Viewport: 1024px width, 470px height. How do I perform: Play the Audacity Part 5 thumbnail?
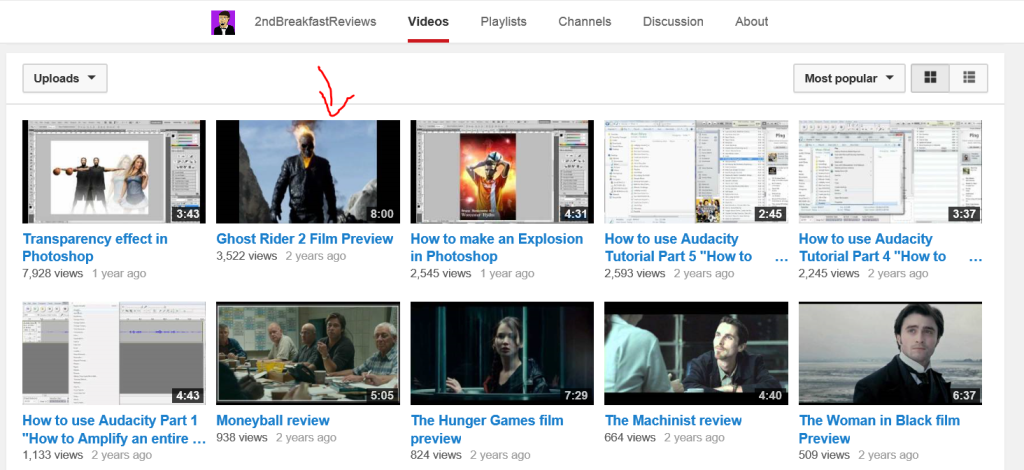[696, 172]
